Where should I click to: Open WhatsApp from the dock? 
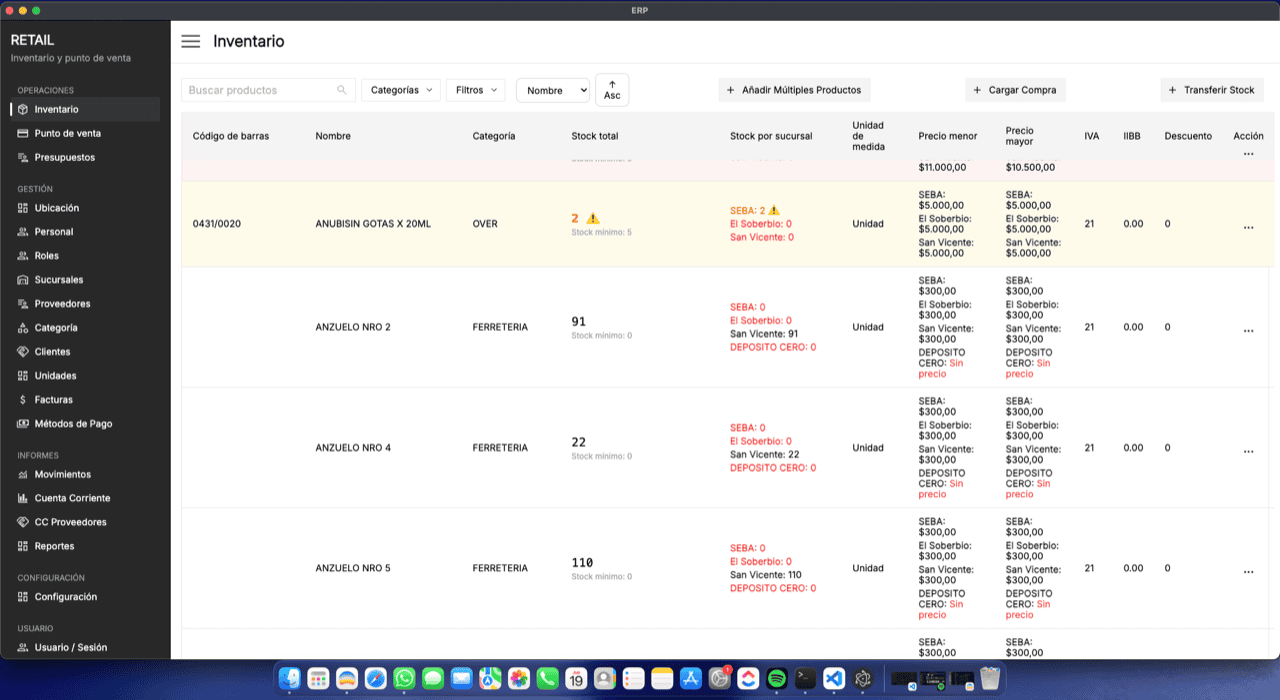click(404, 678)
